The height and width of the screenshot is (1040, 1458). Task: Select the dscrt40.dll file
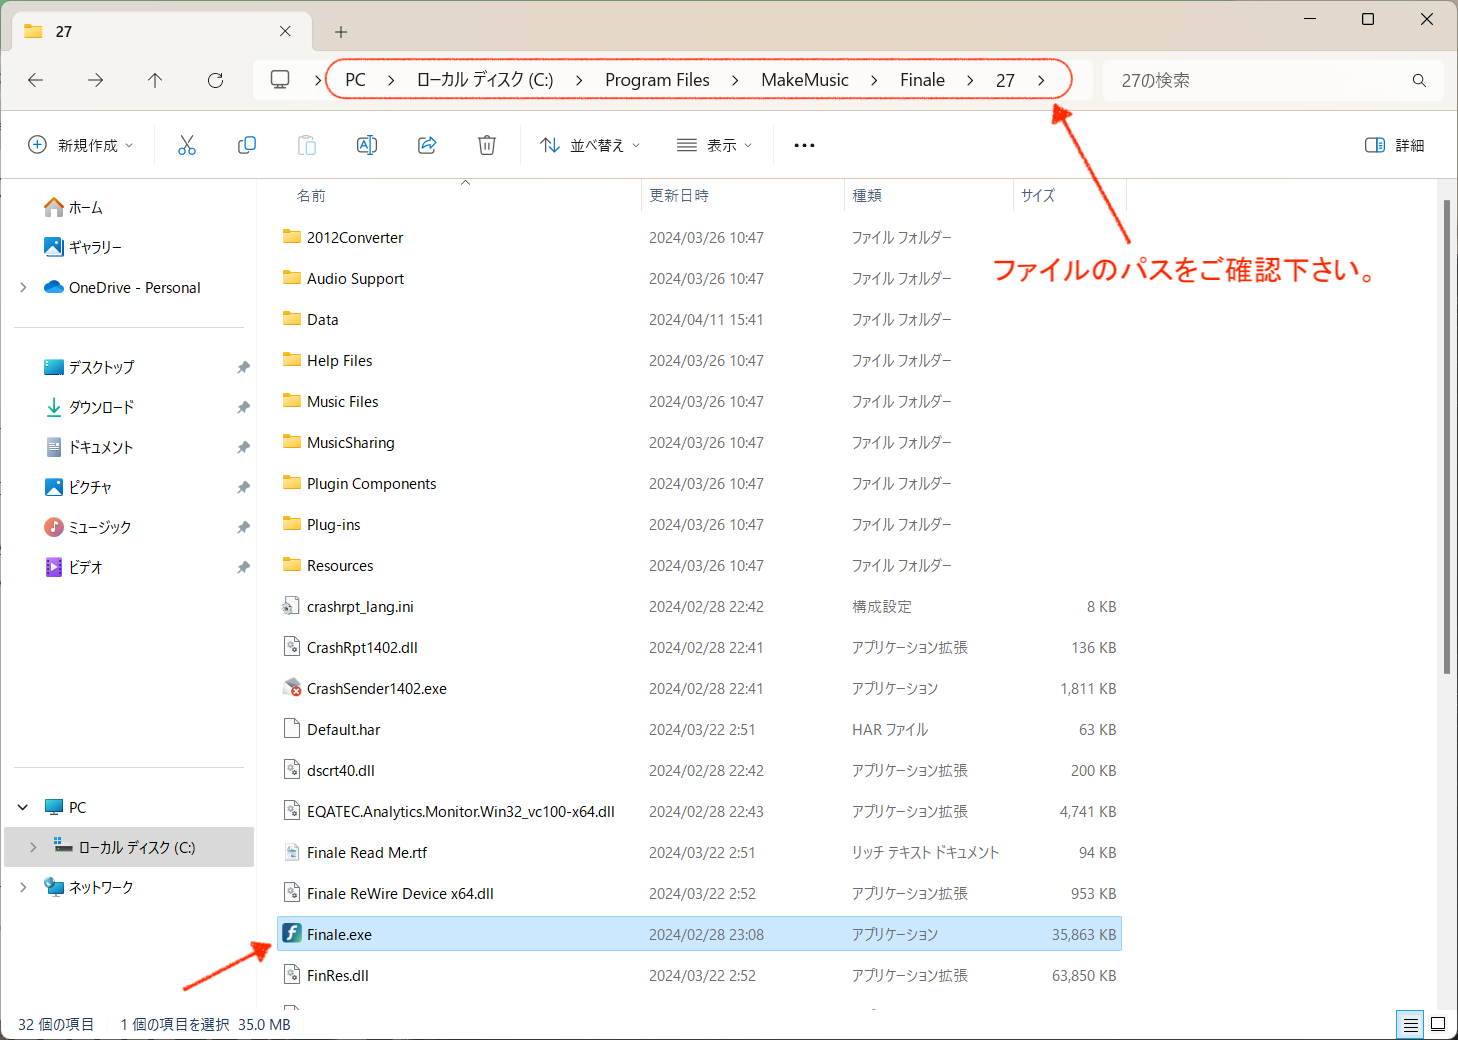click(x=340, y=770)
